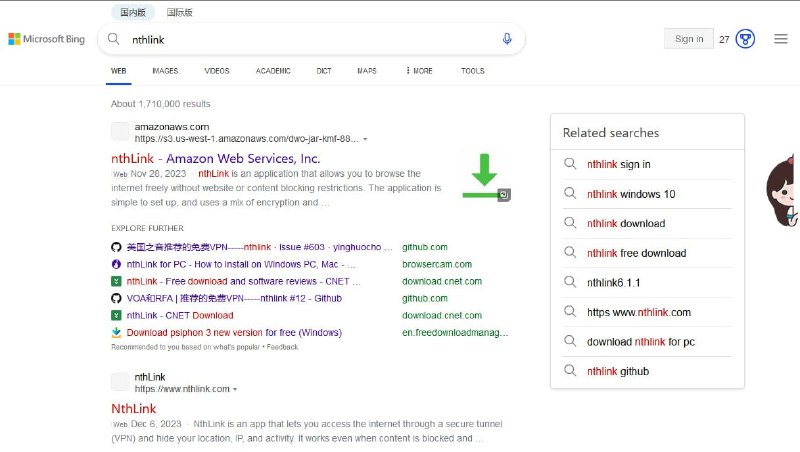This screenshot has width=800, height=452.
Task: Open nthLink for PC How to Install link
Action: click(x=241, y=264)
